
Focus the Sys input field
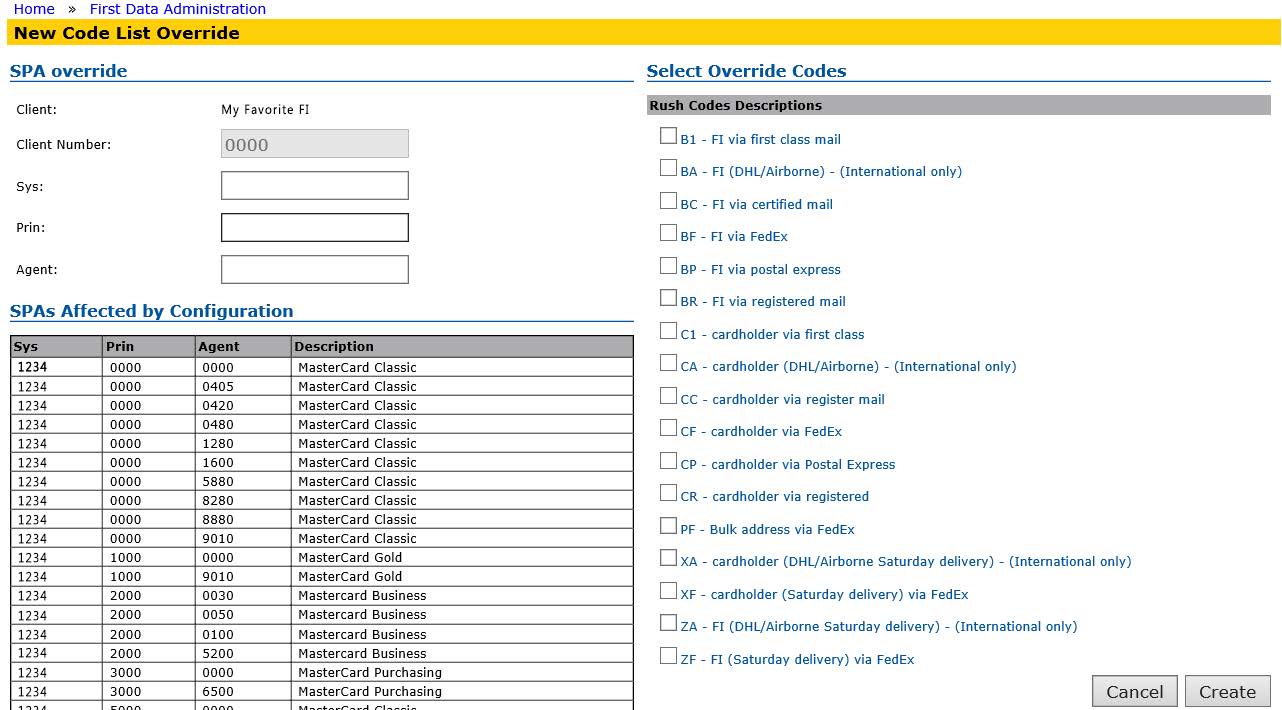[315, 186]
